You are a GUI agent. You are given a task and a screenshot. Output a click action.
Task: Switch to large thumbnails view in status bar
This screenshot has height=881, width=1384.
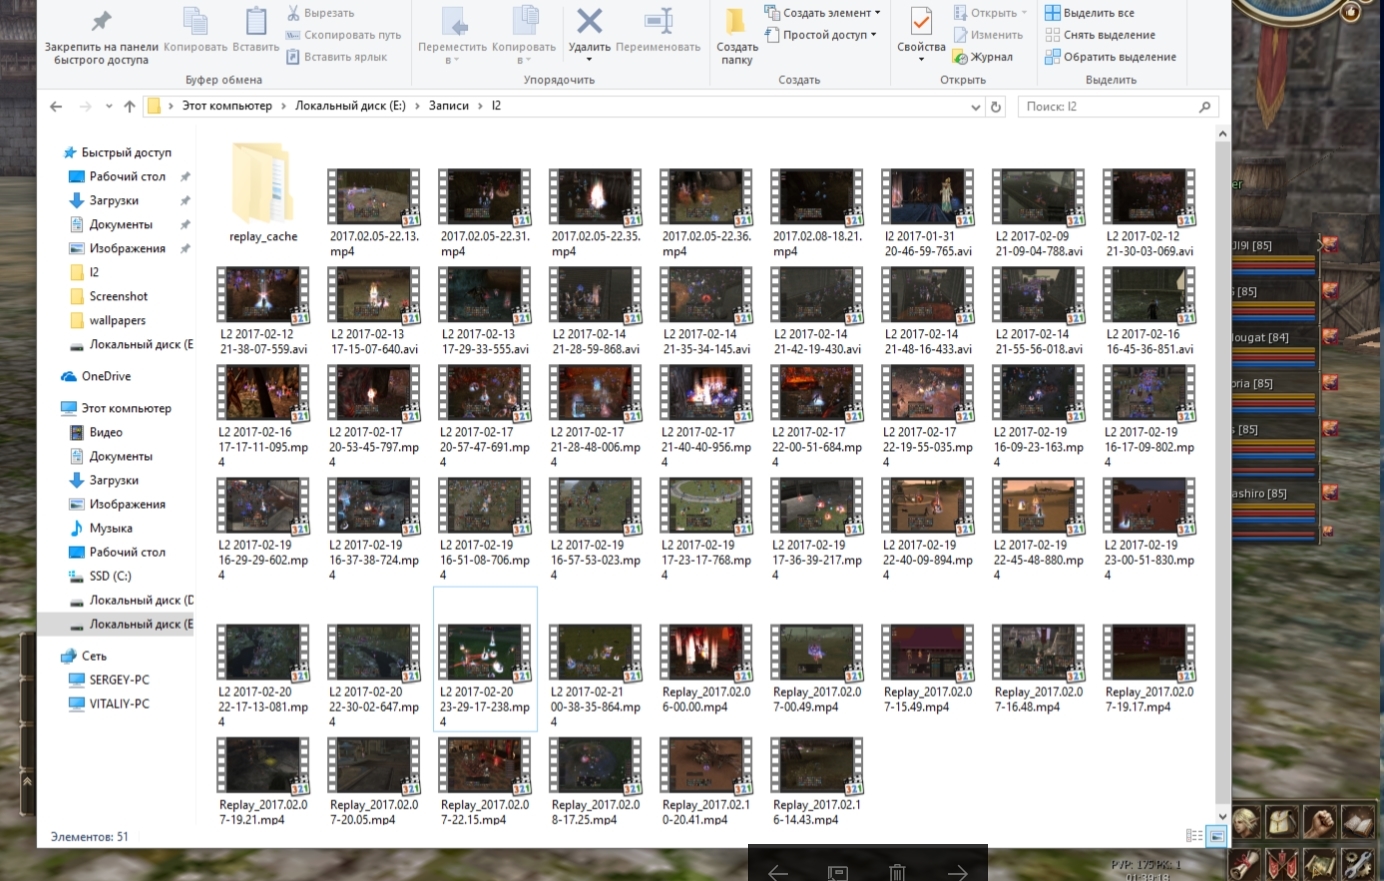(x=1216, y=836)
